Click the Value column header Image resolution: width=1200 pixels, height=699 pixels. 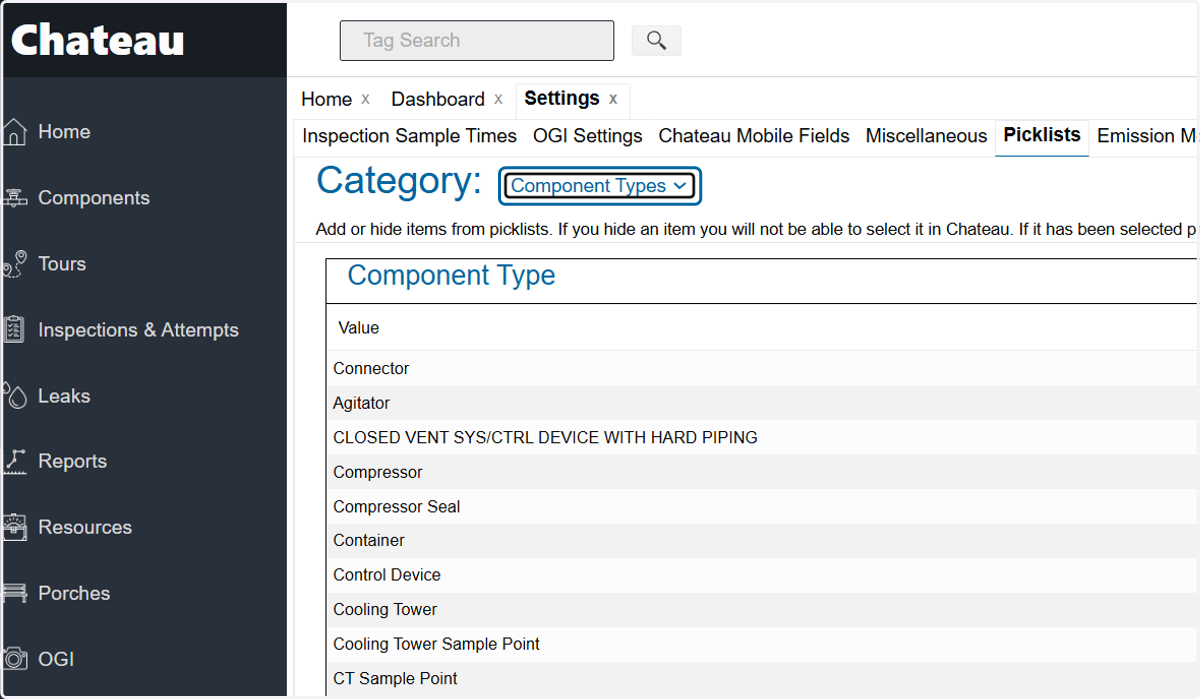coord(359,328)
